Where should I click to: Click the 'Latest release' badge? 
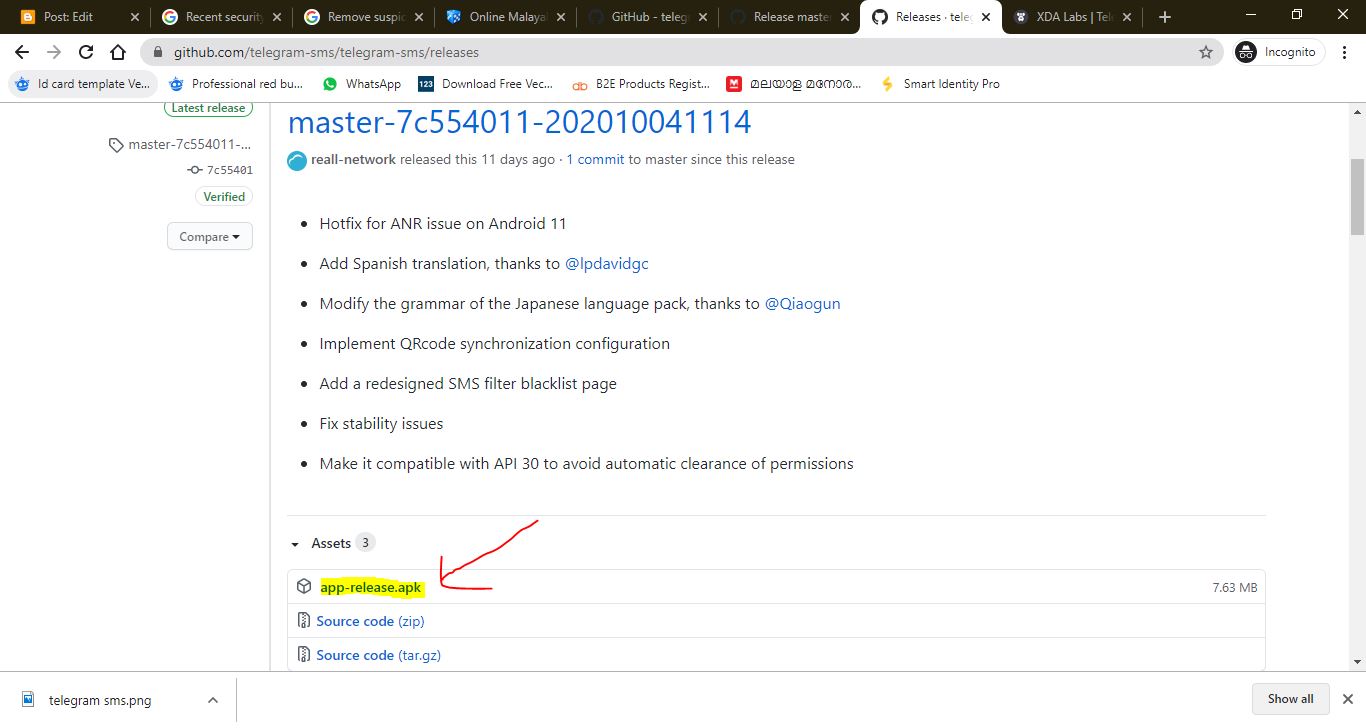pyautogui.click(x=209, y=108)
